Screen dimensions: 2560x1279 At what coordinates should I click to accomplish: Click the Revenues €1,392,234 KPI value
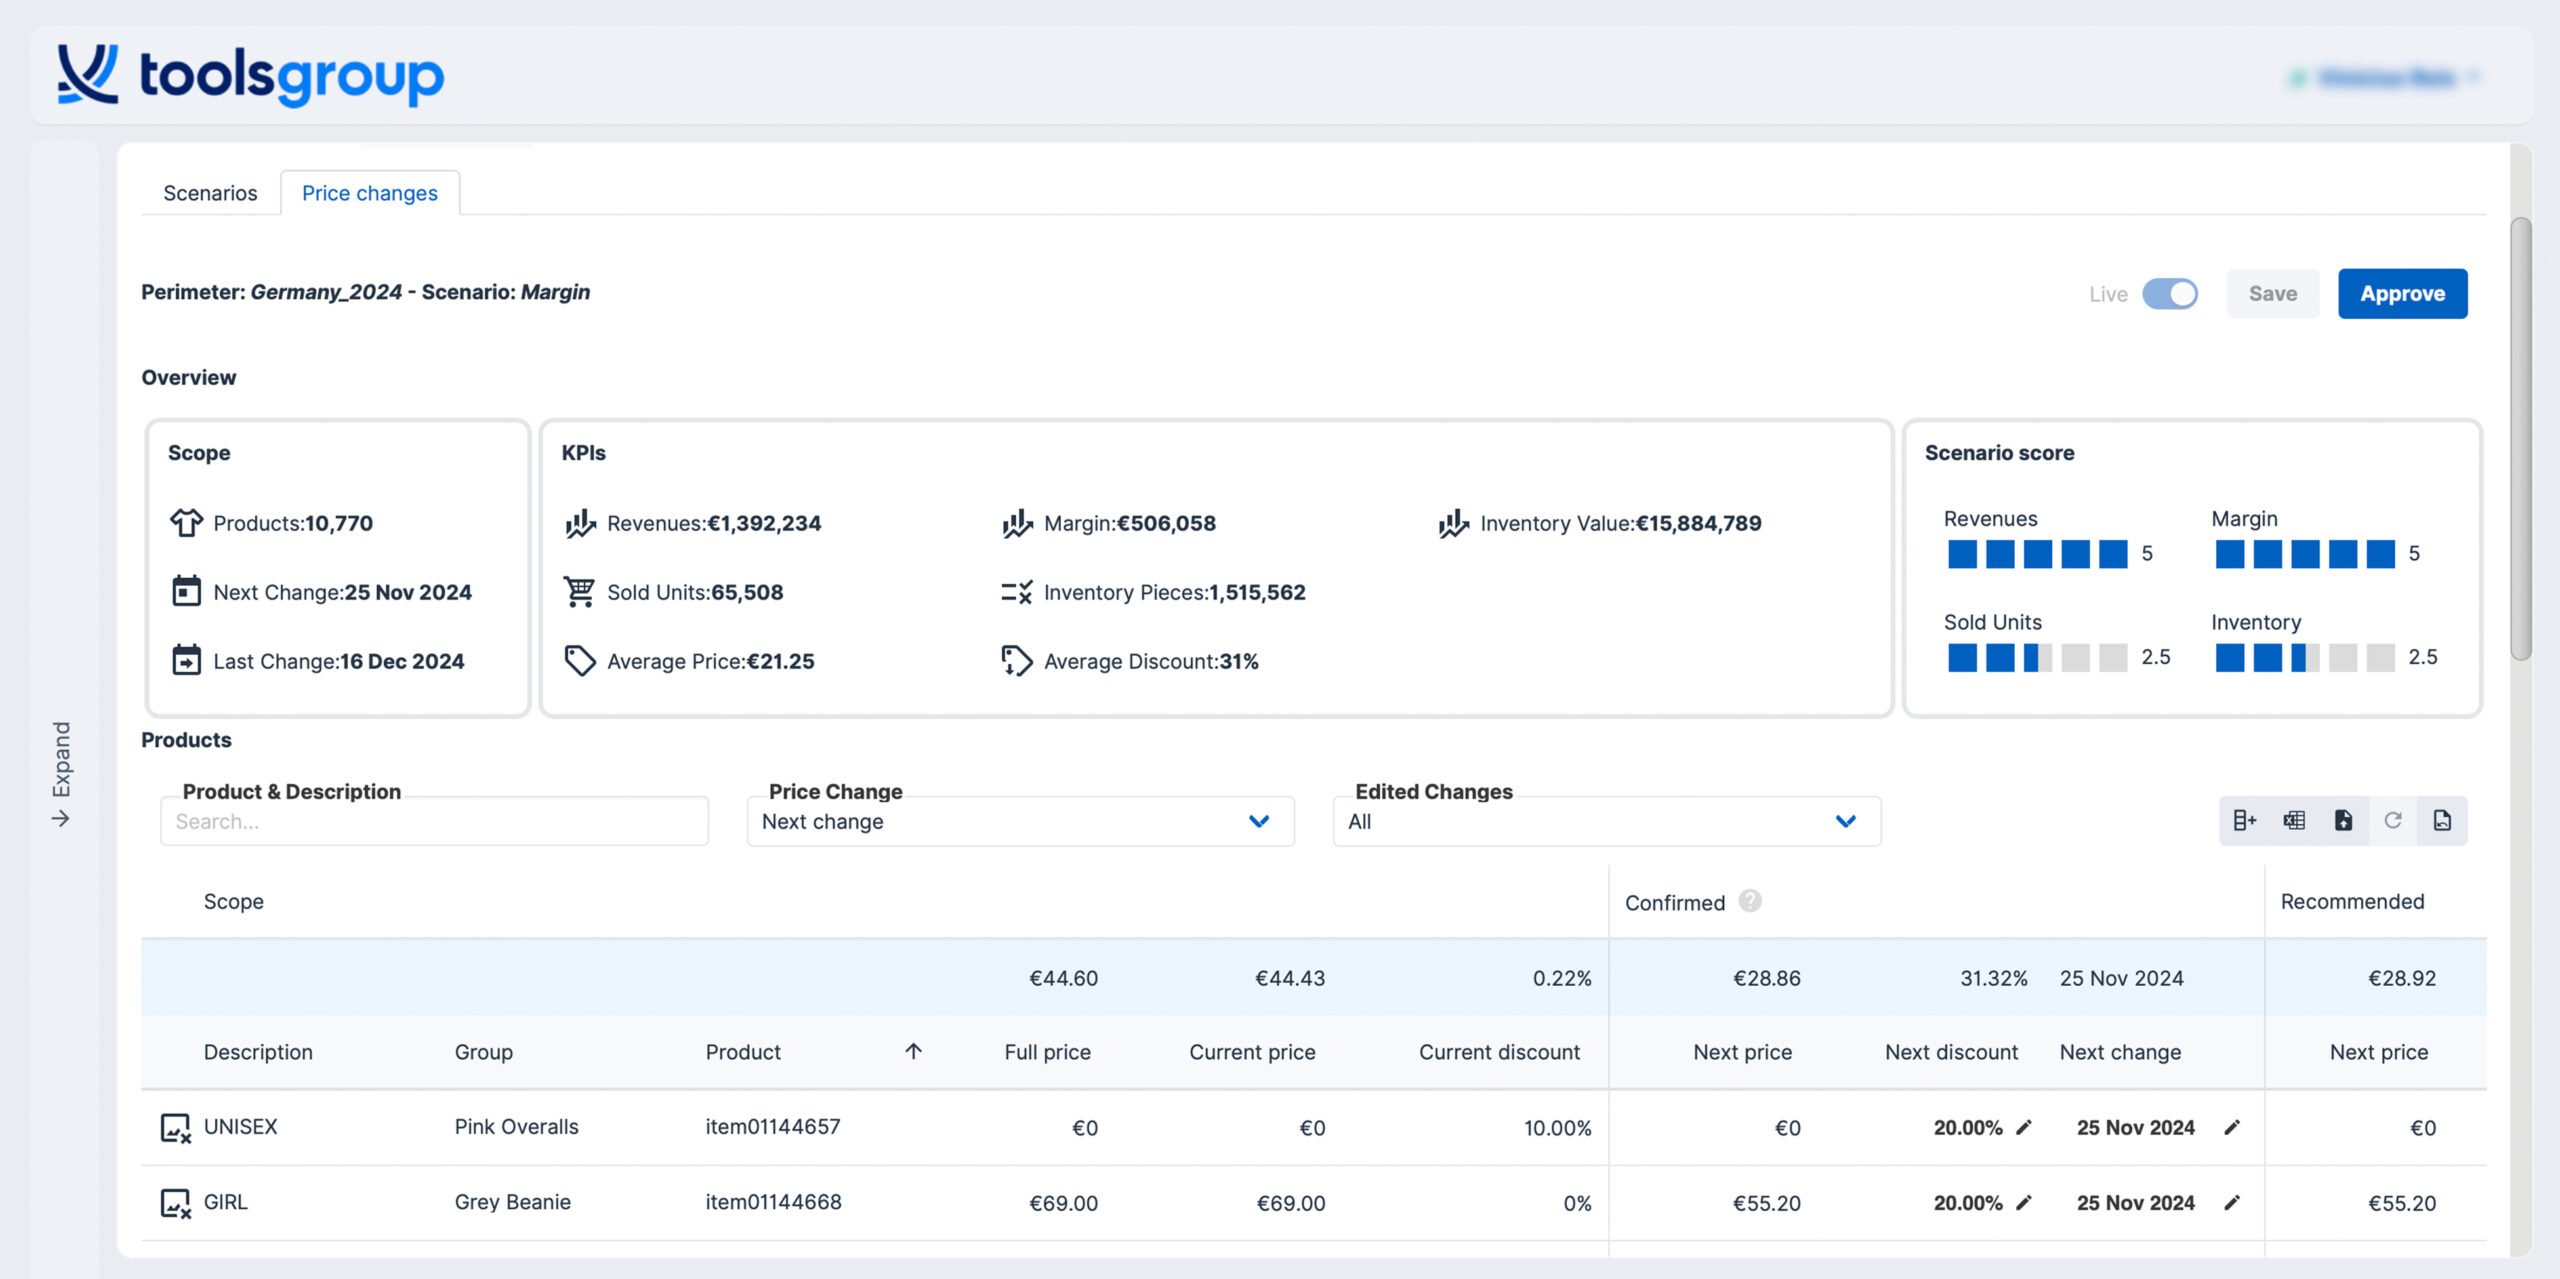coord(764,523)
